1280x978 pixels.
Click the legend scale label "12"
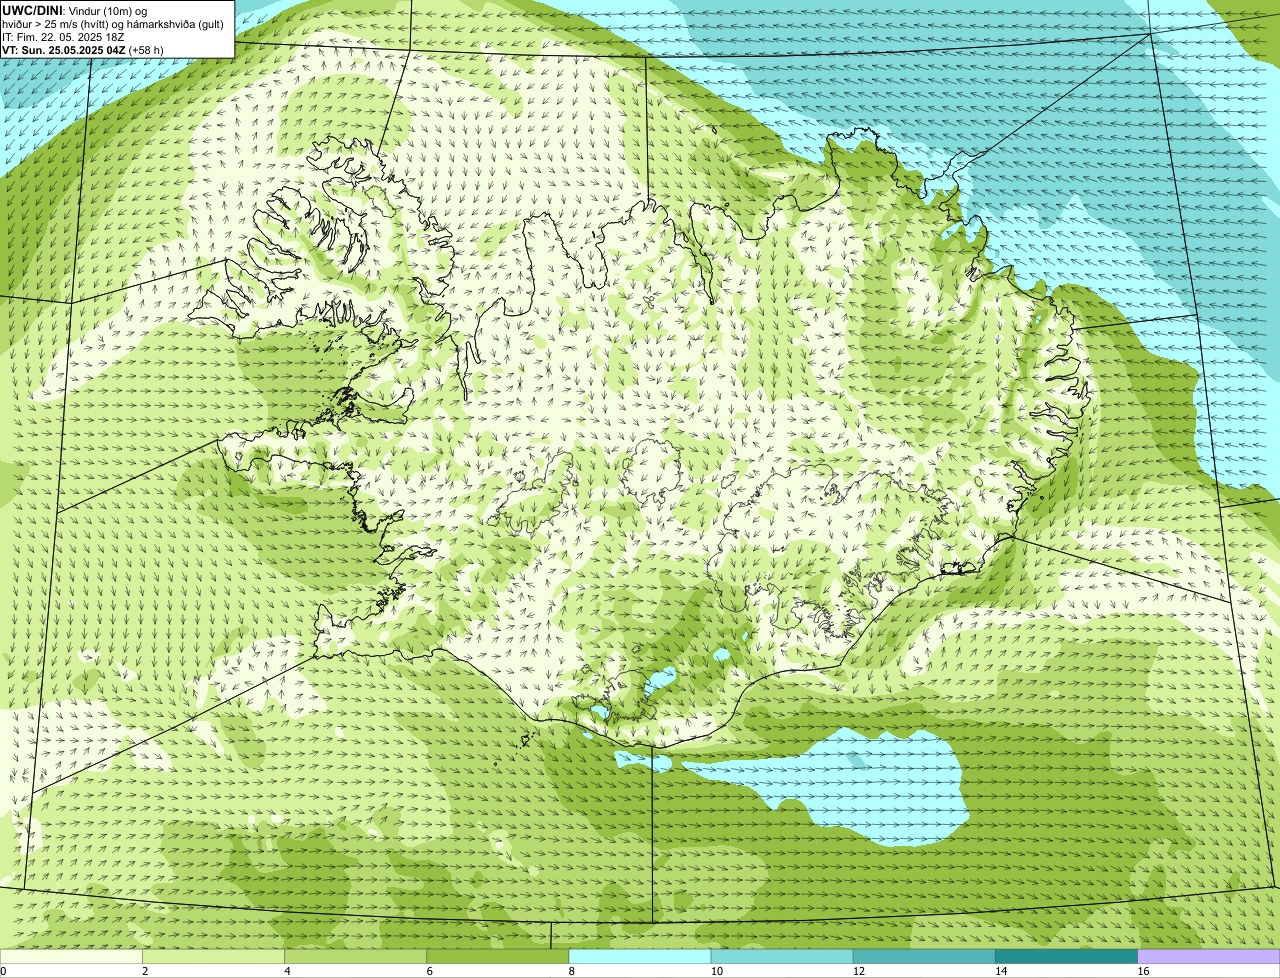click(x=859, y=971)
